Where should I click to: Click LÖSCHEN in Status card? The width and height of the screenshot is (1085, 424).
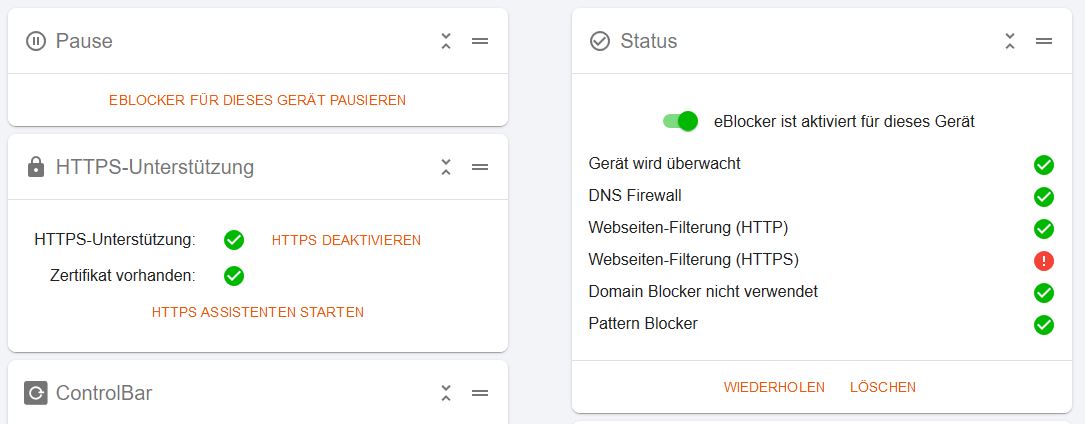(x=883, y=387)
